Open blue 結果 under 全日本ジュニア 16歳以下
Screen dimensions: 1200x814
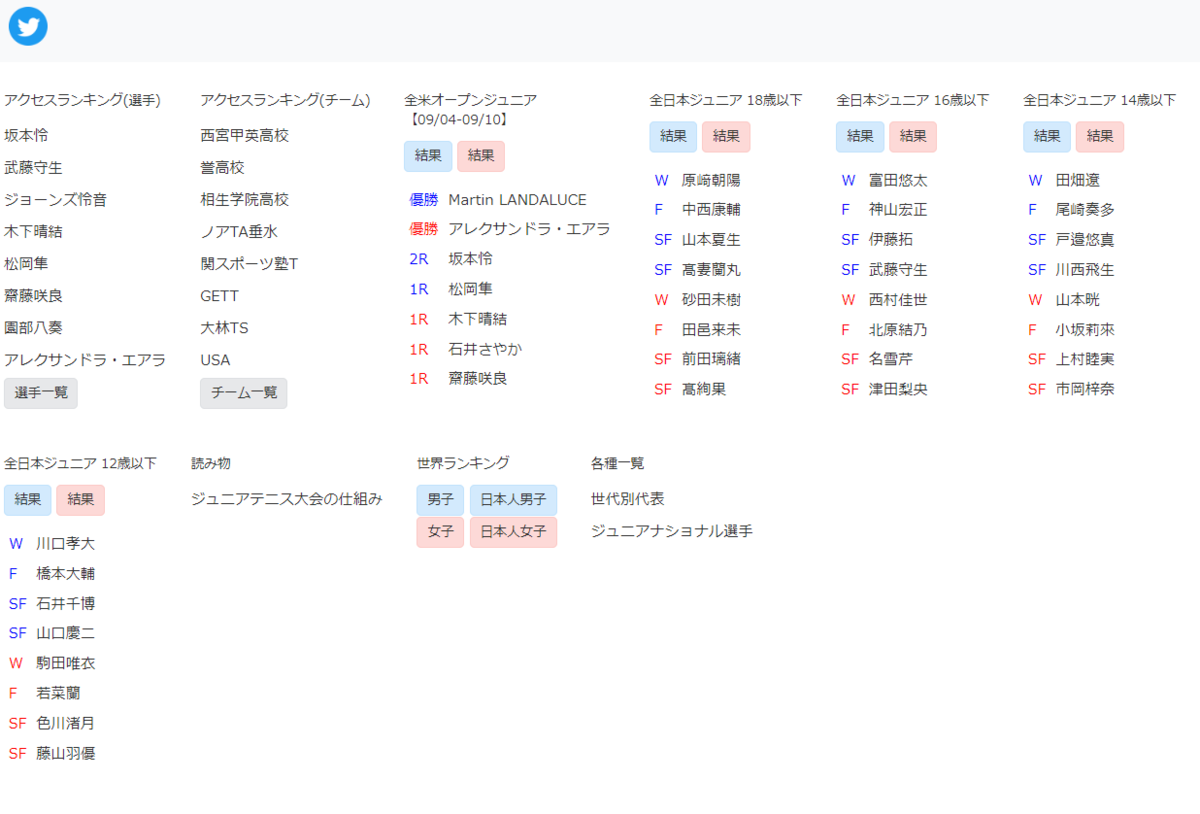[x=860, y=137]
